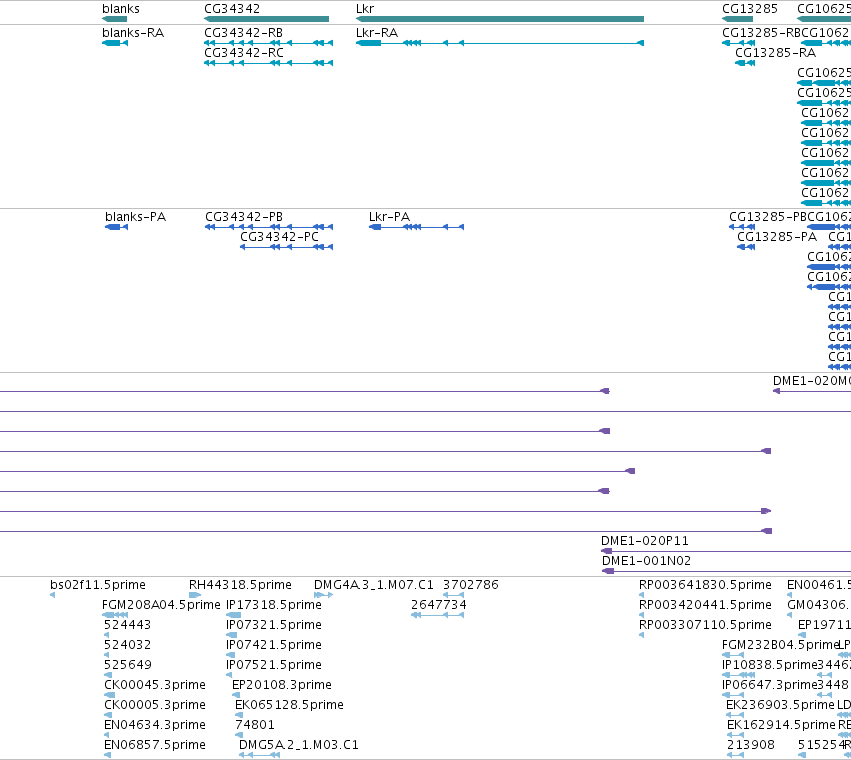Click the CG13285-RA transcript
This screenshot has width=851, height=760.
tap(745, 63)
